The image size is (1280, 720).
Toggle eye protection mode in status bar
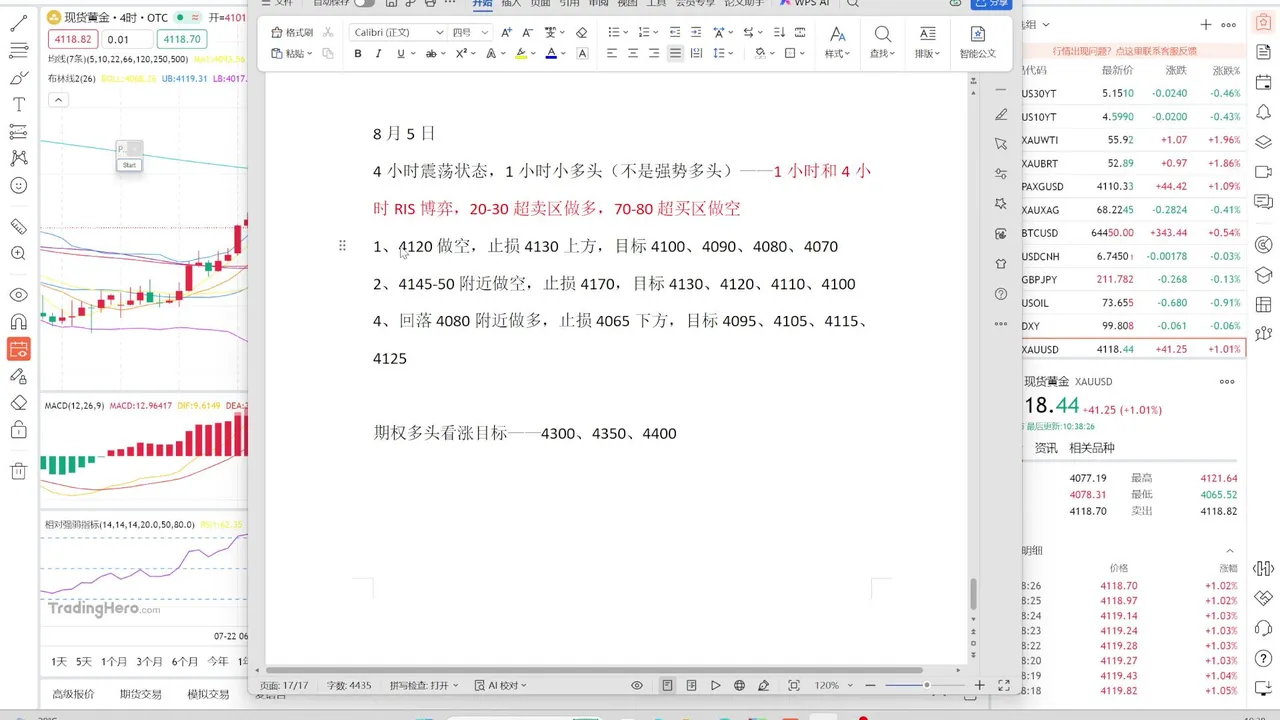tap(637, 686)
